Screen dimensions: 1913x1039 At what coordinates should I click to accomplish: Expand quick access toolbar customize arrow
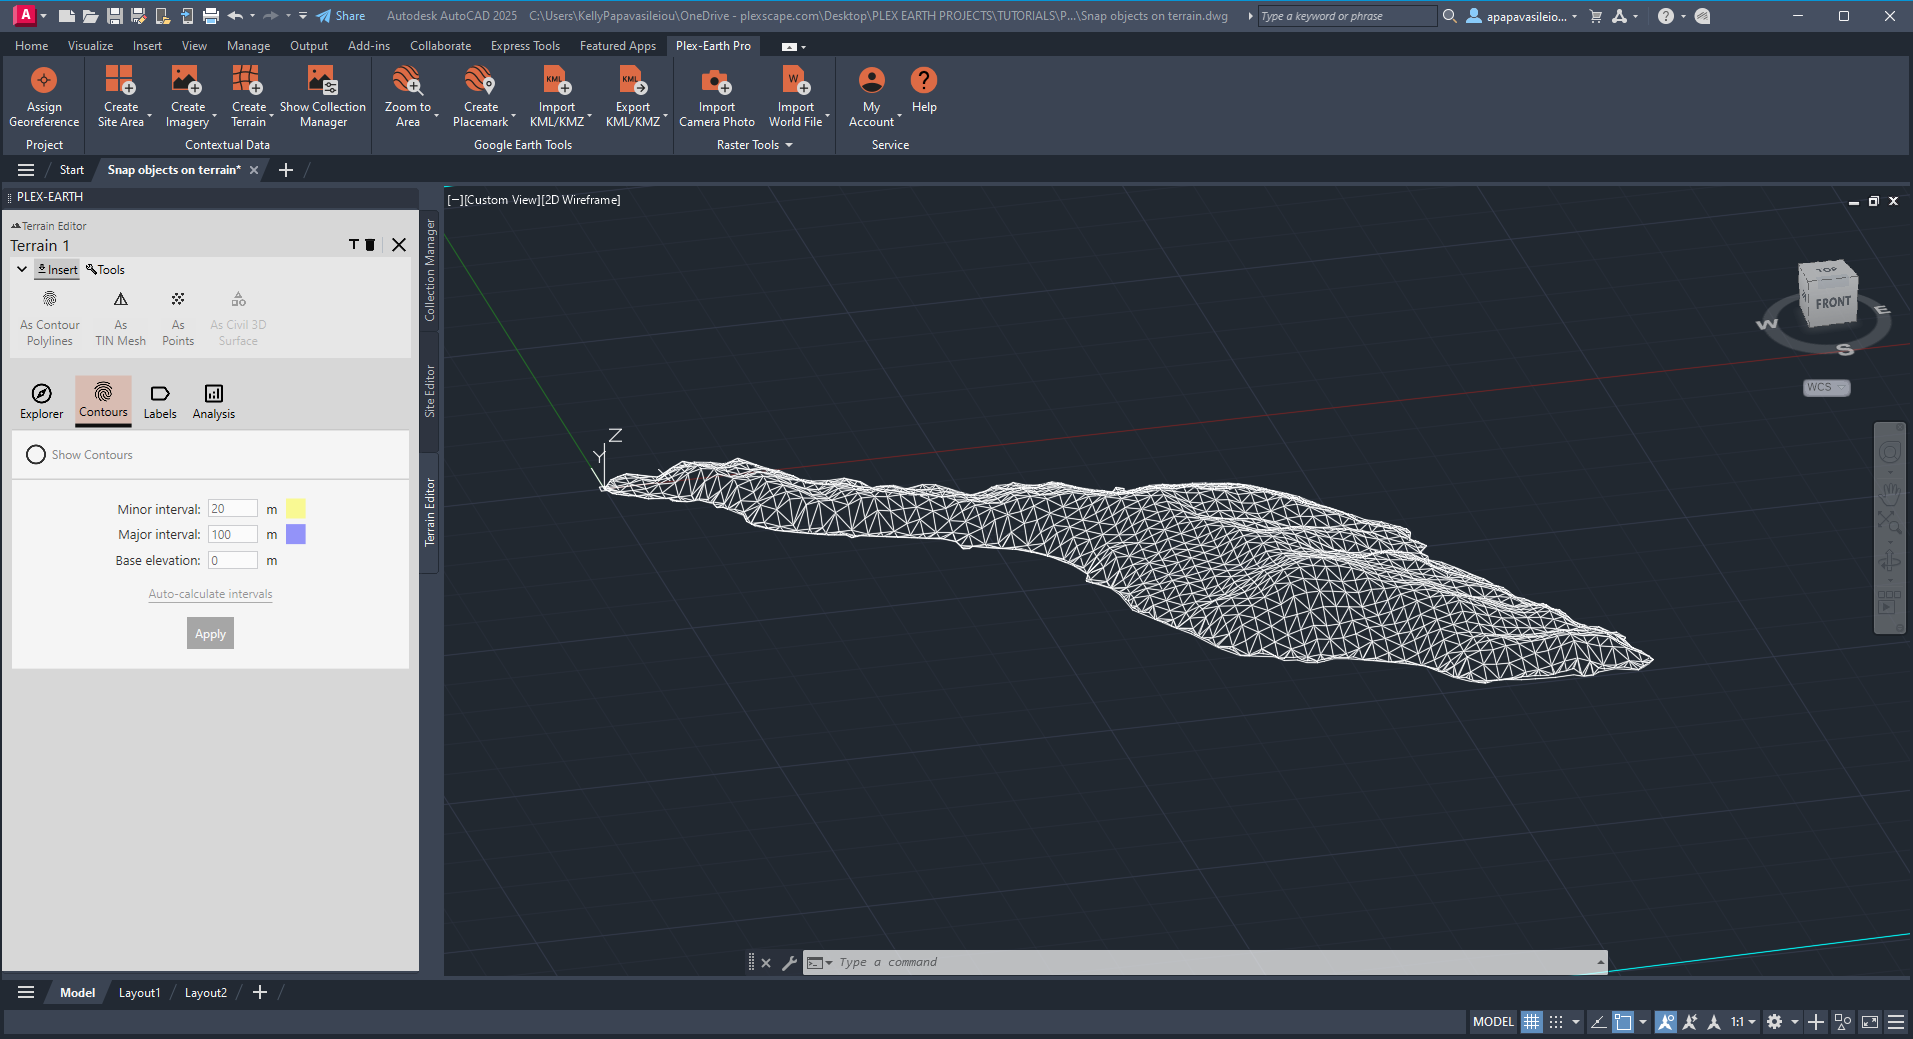[303, 16]
